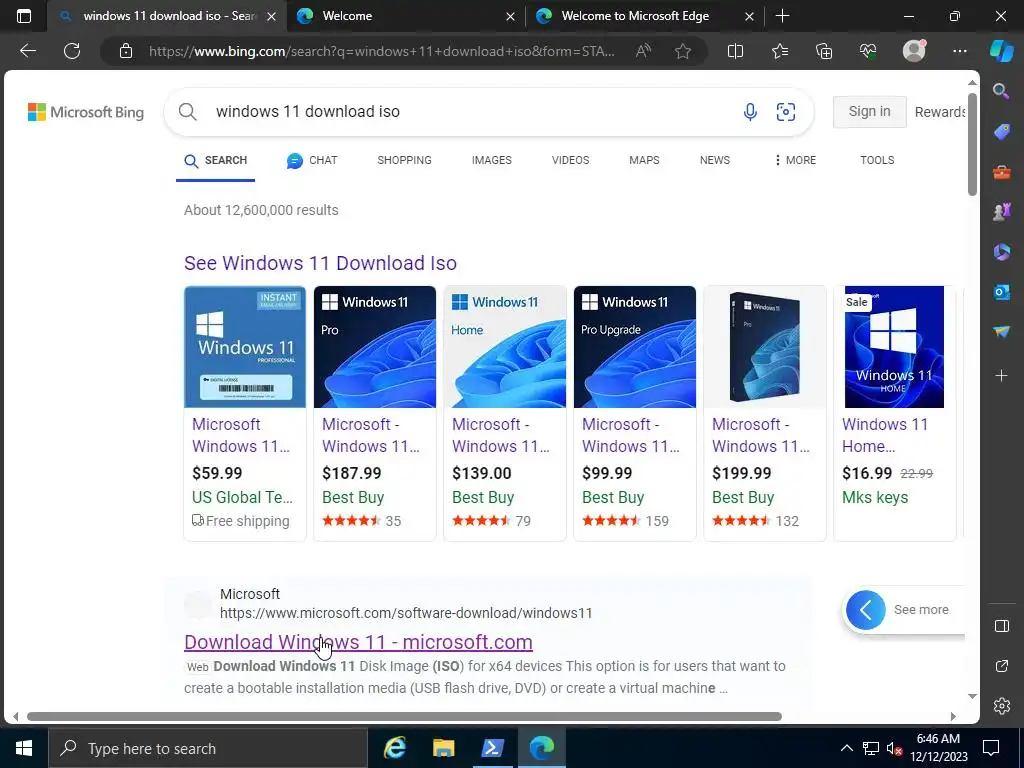Open File Explorer from taskbar
The height and width of the screenshot is (768, 1024).
click(443, 748)
